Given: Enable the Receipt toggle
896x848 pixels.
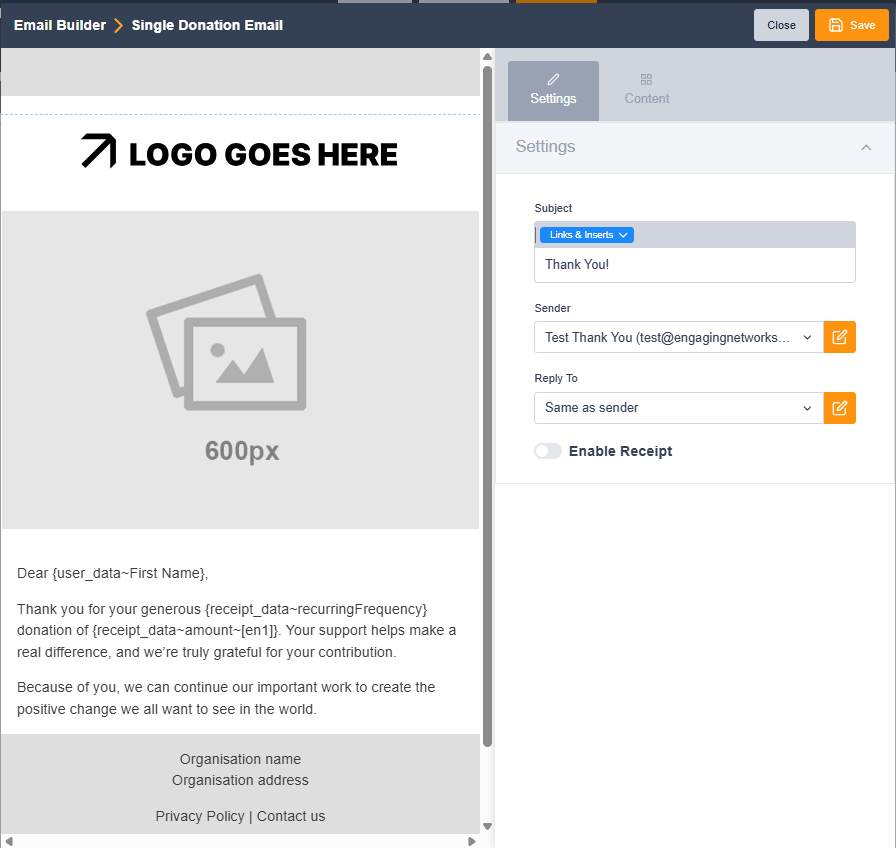Looking at the screenshot, I should click(548, 451).
